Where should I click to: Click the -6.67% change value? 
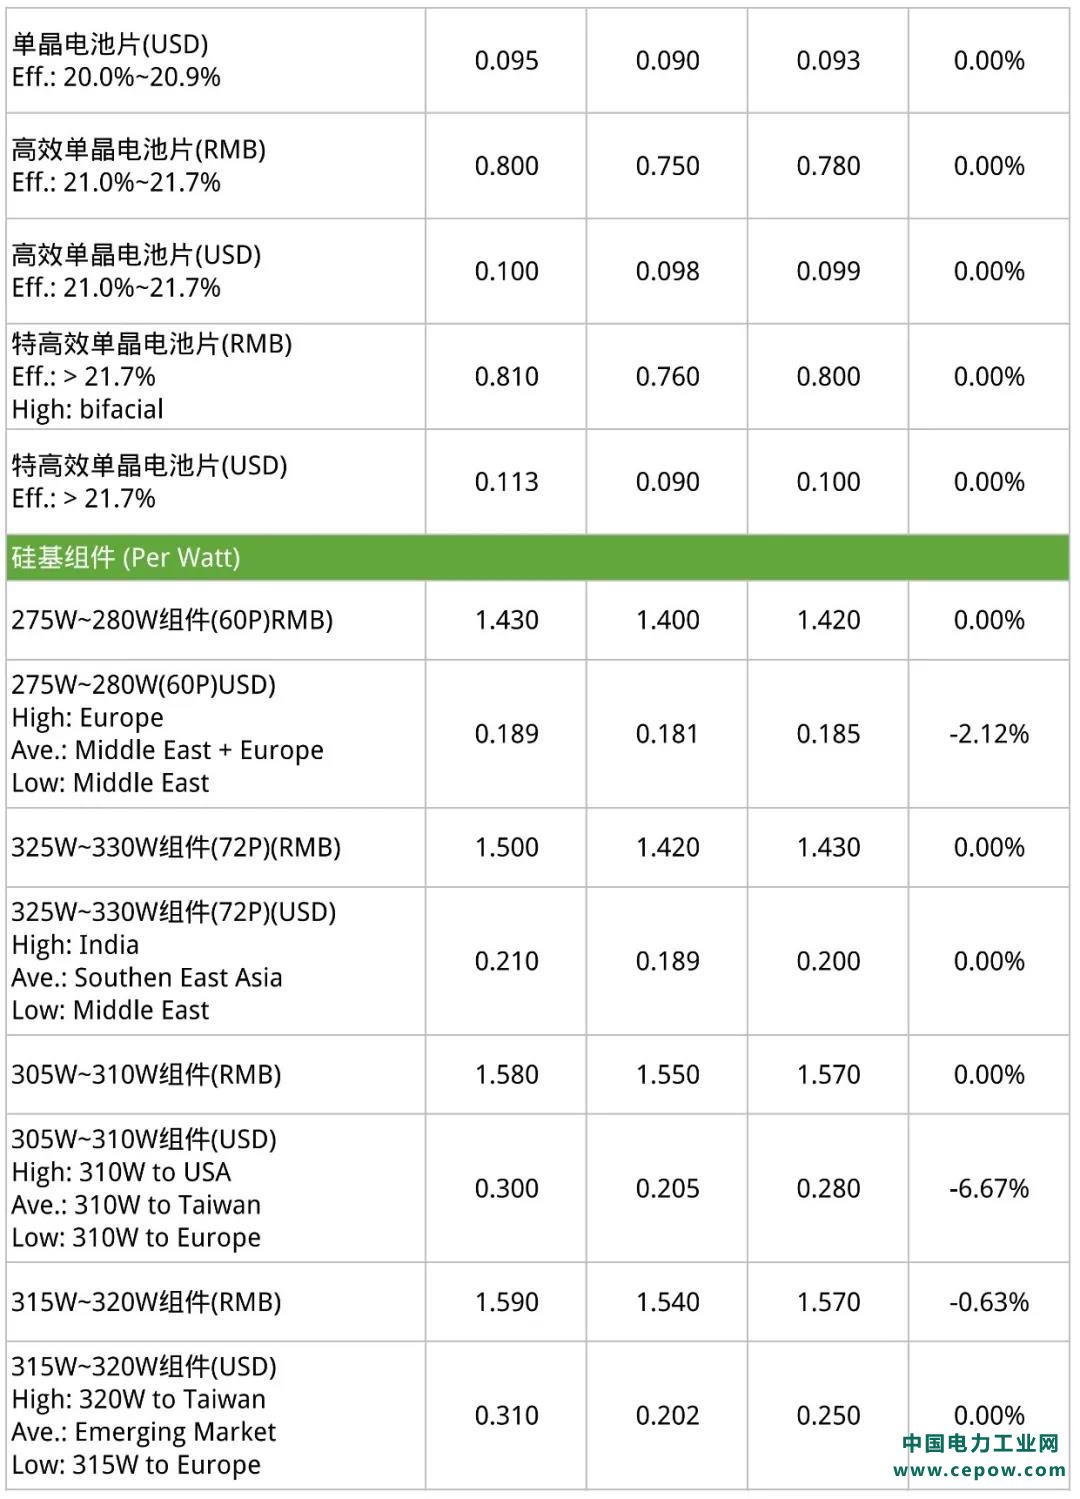click(x=989, y=1188)
